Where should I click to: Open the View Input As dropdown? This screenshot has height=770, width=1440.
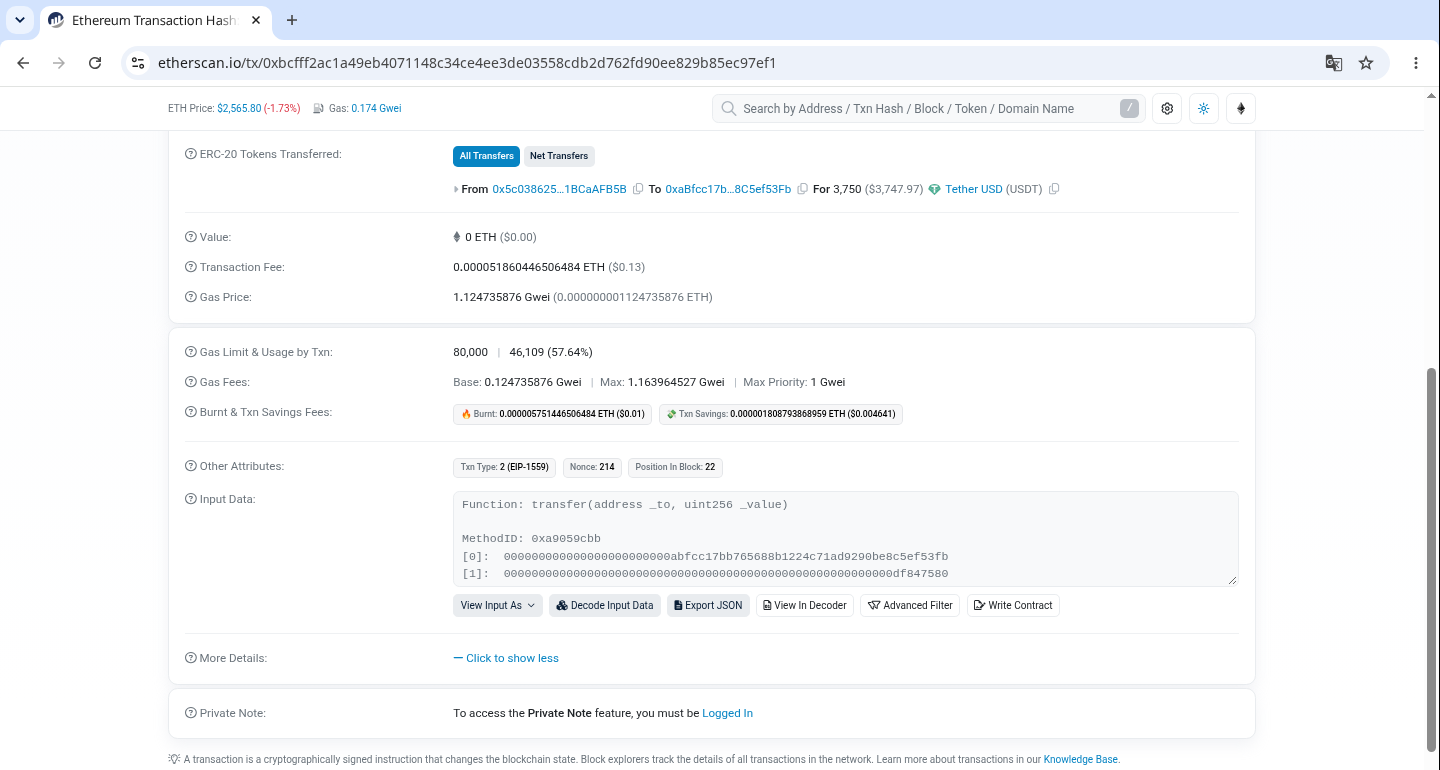(x=498, y=605)
